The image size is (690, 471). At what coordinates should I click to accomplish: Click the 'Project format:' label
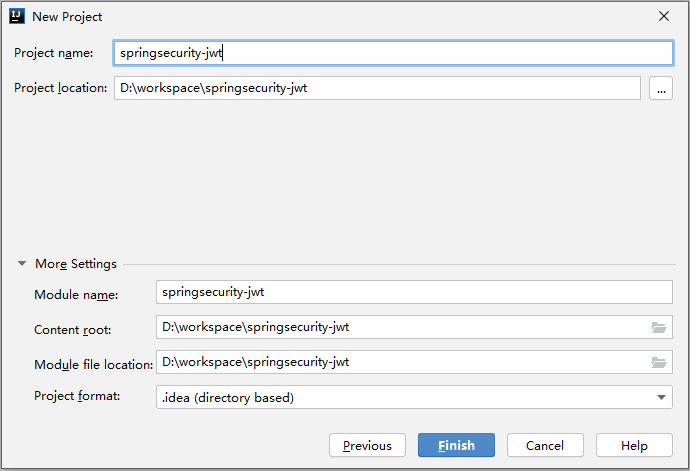pyautogui.click(x=77, y=396)
